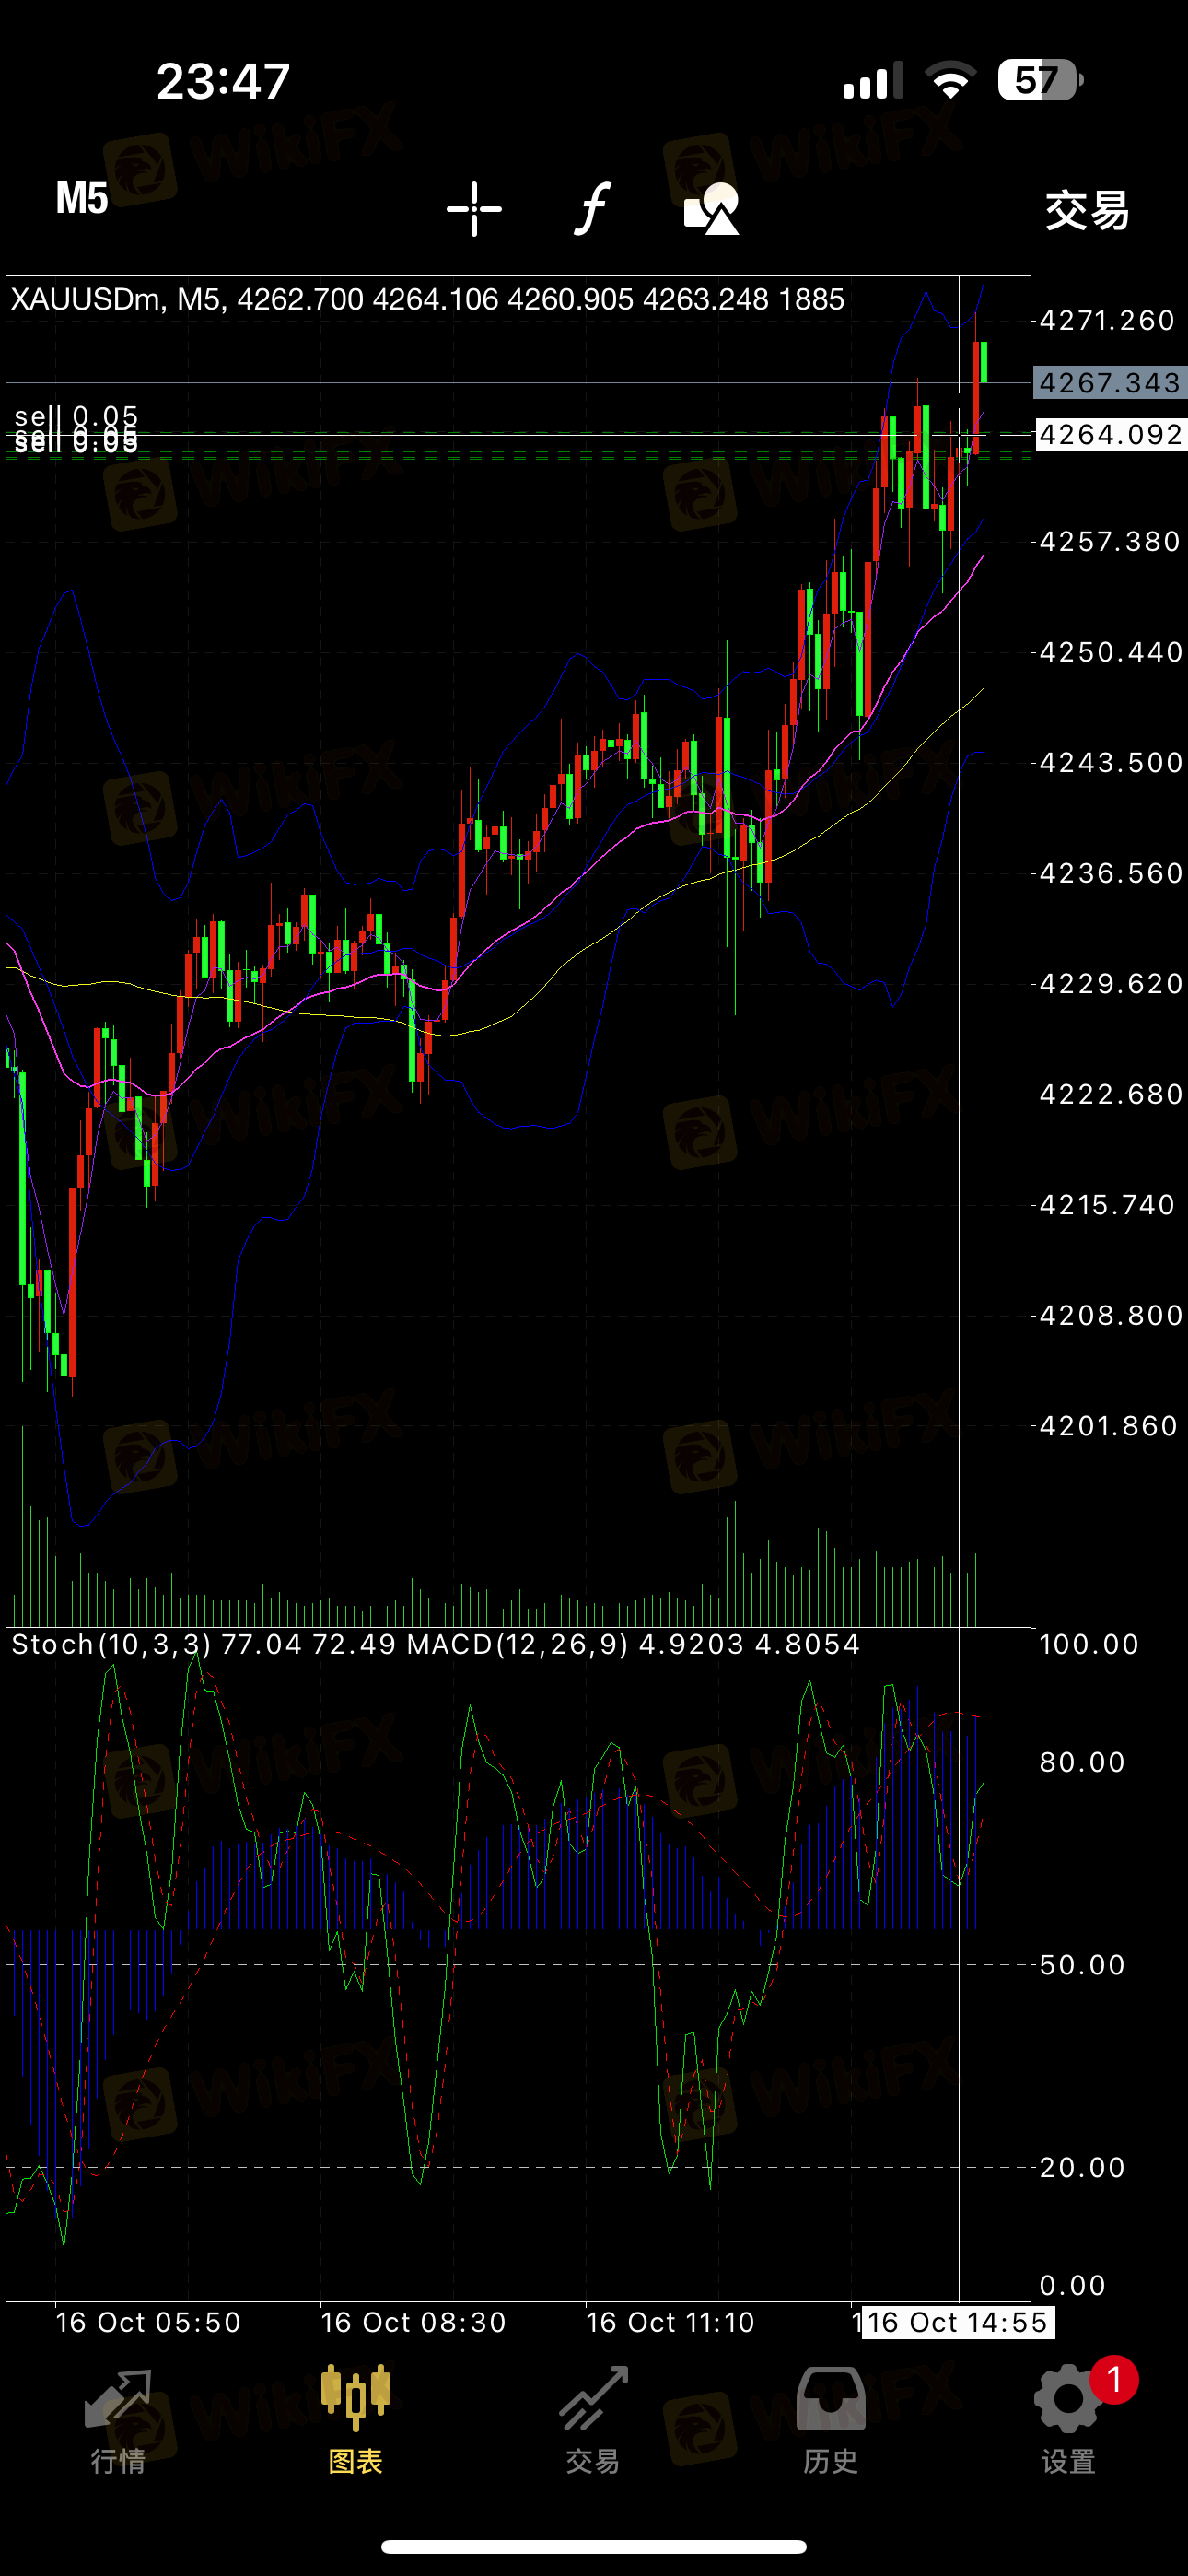The height and width of the screenshot is (2576, 1188).
Task: Go to the 交易 trade tab in bottom bar
Action: [x=593, y=2420]
